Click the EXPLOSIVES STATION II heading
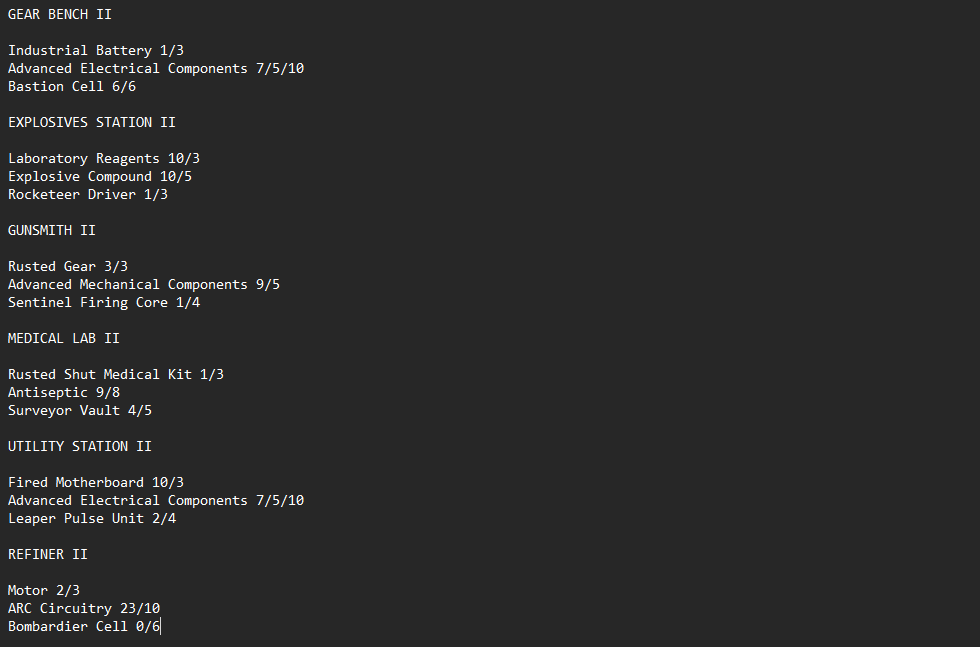The width and height of the screenshot is (980, 647). click(x=92, y=122)
